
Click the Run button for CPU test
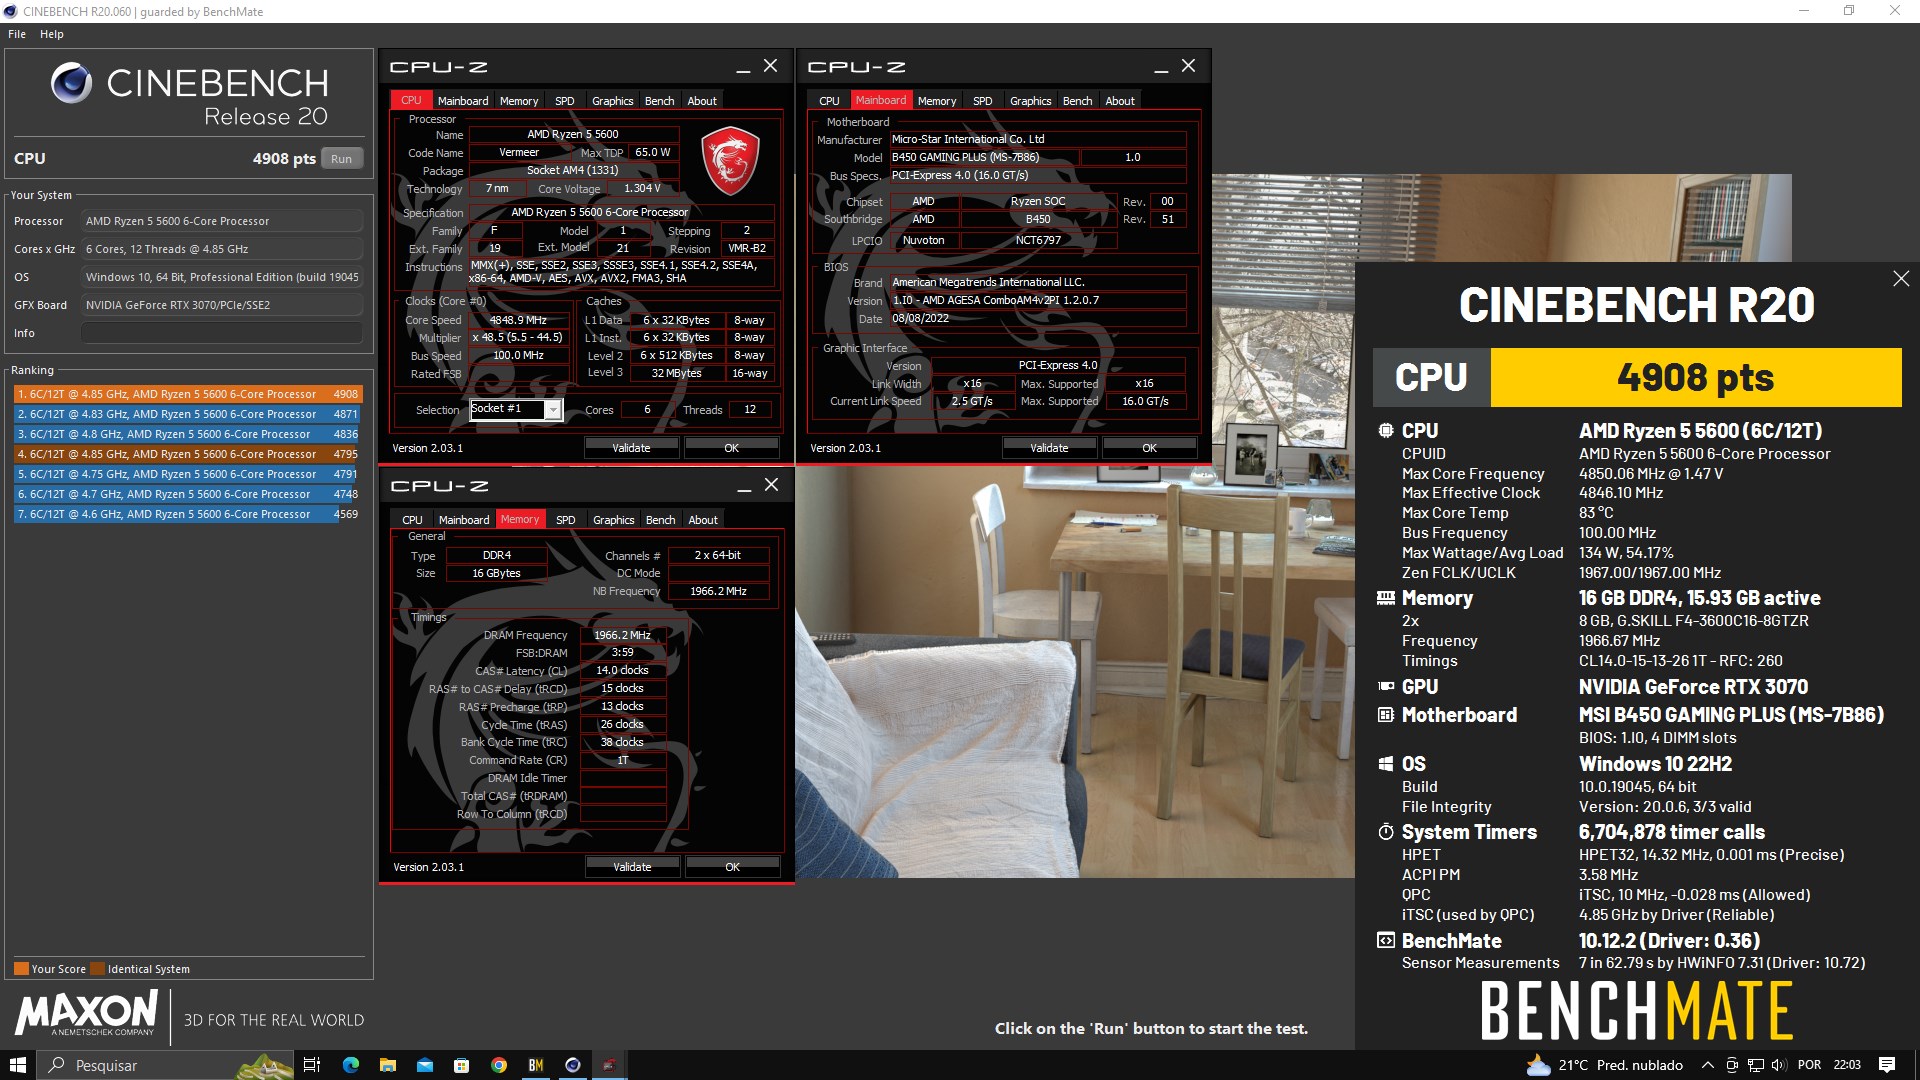click(x=341, y=159)
